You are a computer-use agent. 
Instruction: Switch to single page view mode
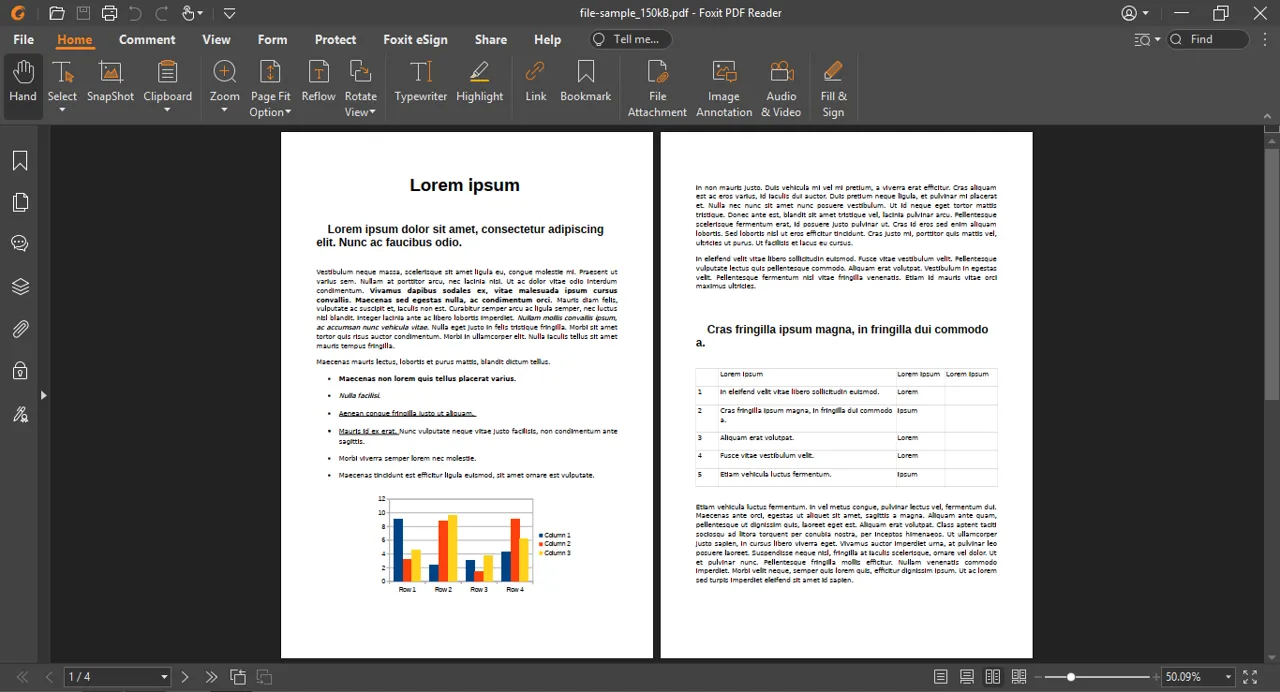tap(941, 677)
